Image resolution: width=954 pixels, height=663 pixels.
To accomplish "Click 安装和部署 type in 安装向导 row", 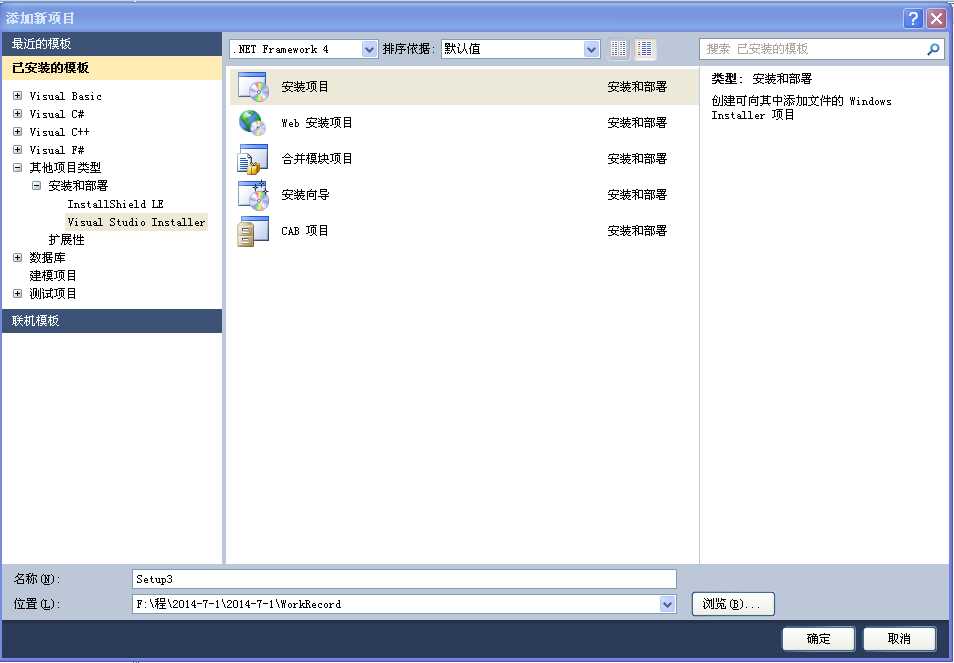I will [637, 195].
